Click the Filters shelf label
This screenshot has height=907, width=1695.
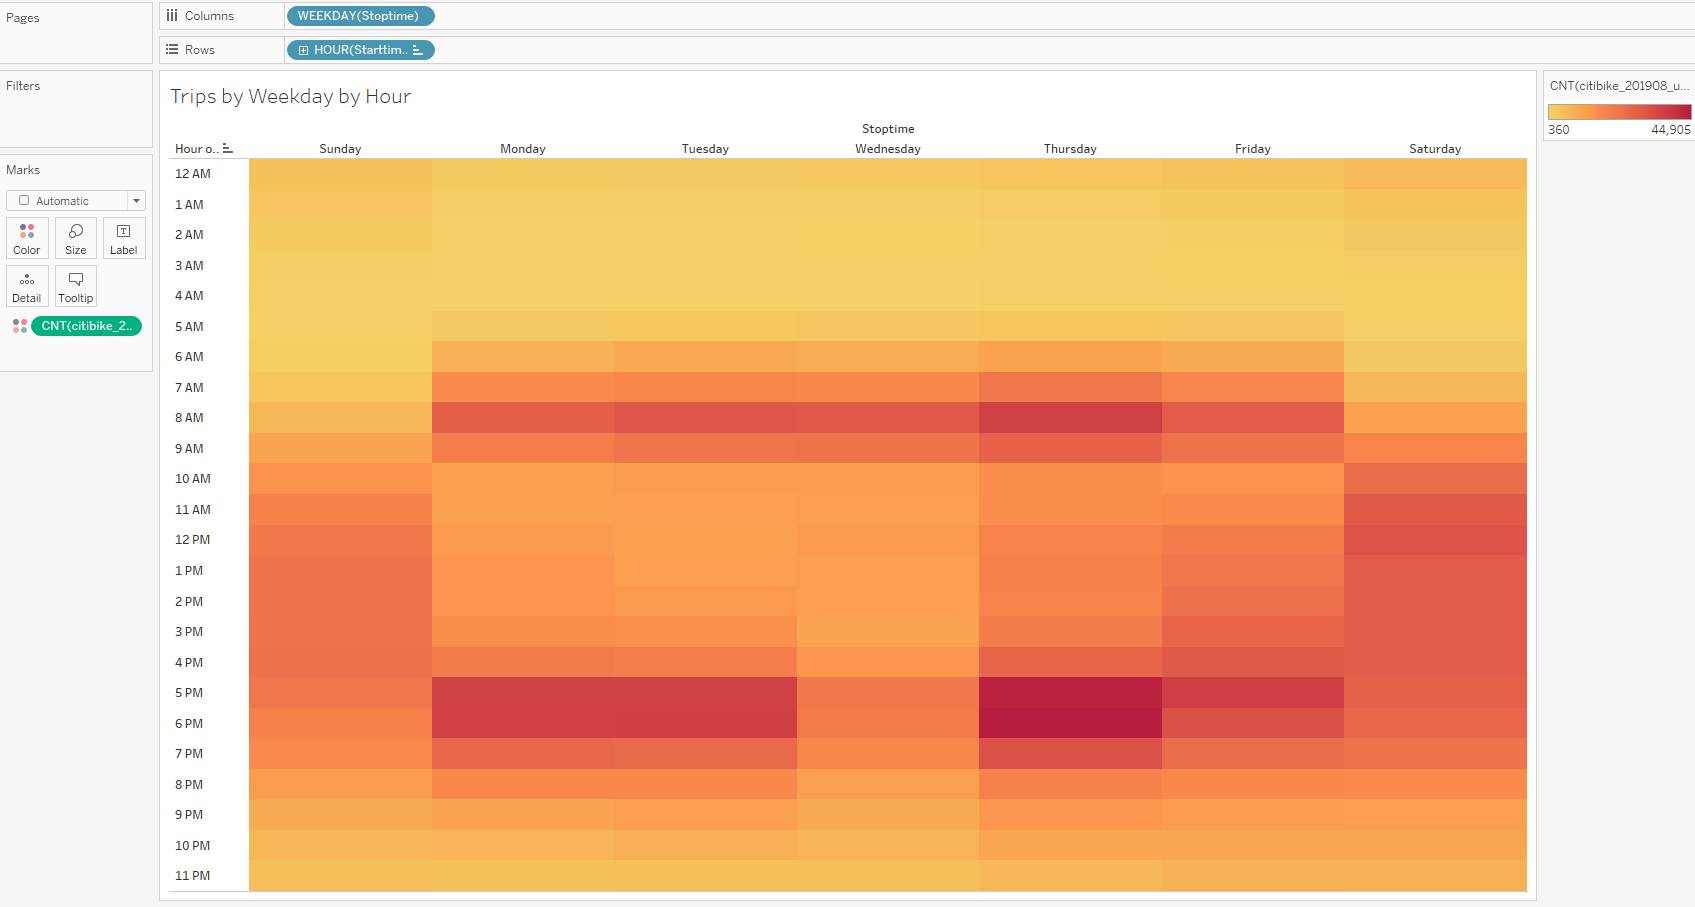pos(23,85)
